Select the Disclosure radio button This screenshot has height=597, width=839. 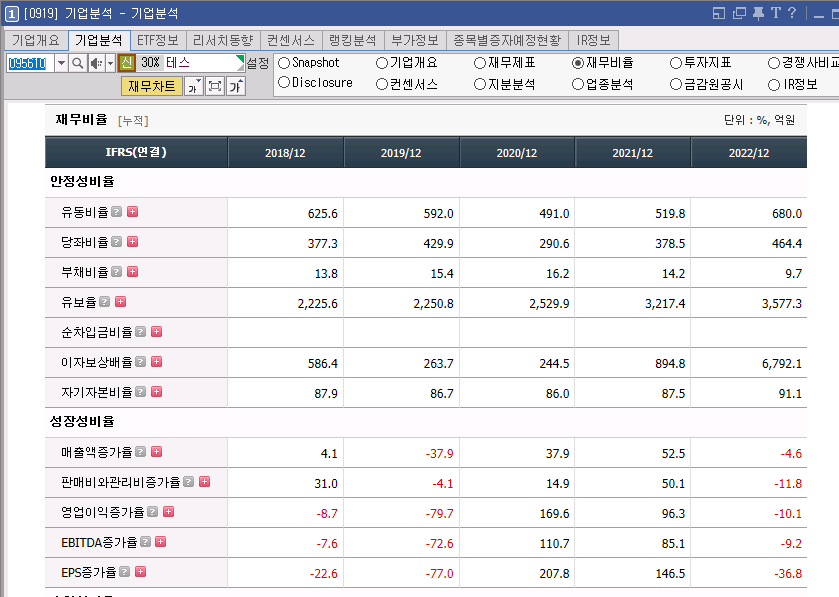click(x=284, y=82)
